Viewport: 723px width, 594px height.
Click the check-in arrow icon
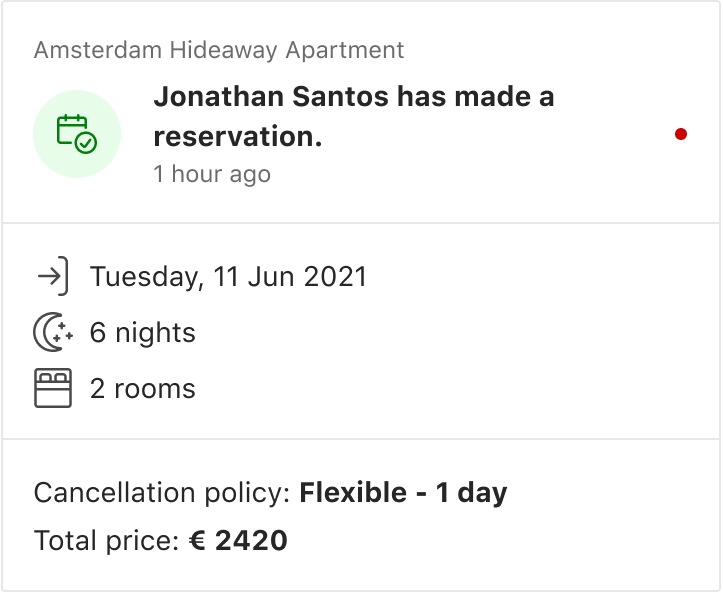coord(53,276)
